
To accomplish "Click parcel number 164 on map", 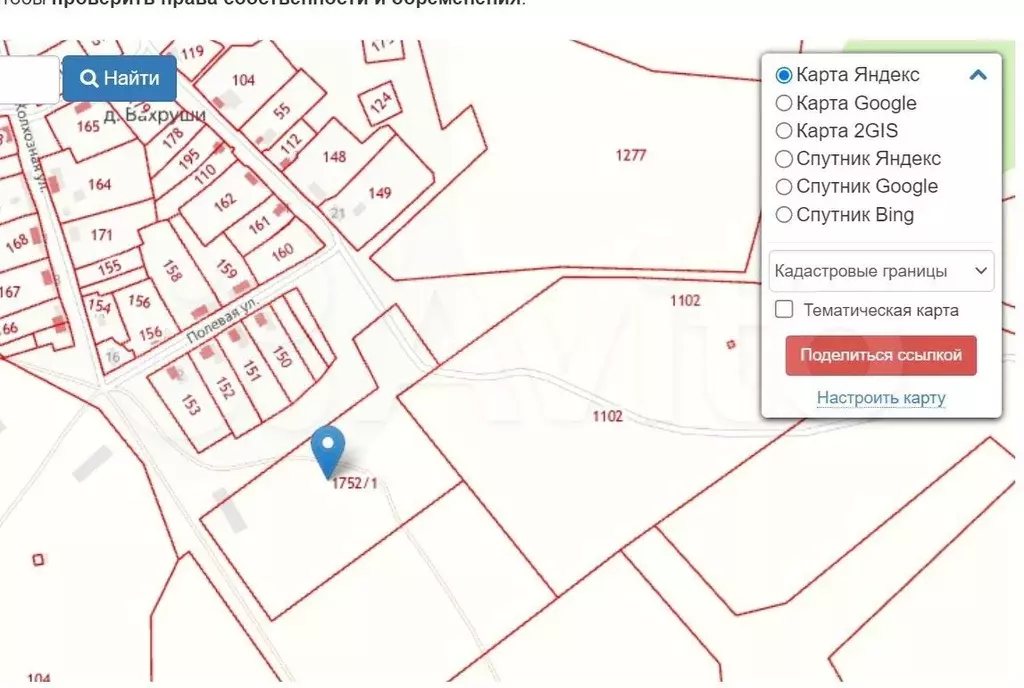I will [99, 185].
